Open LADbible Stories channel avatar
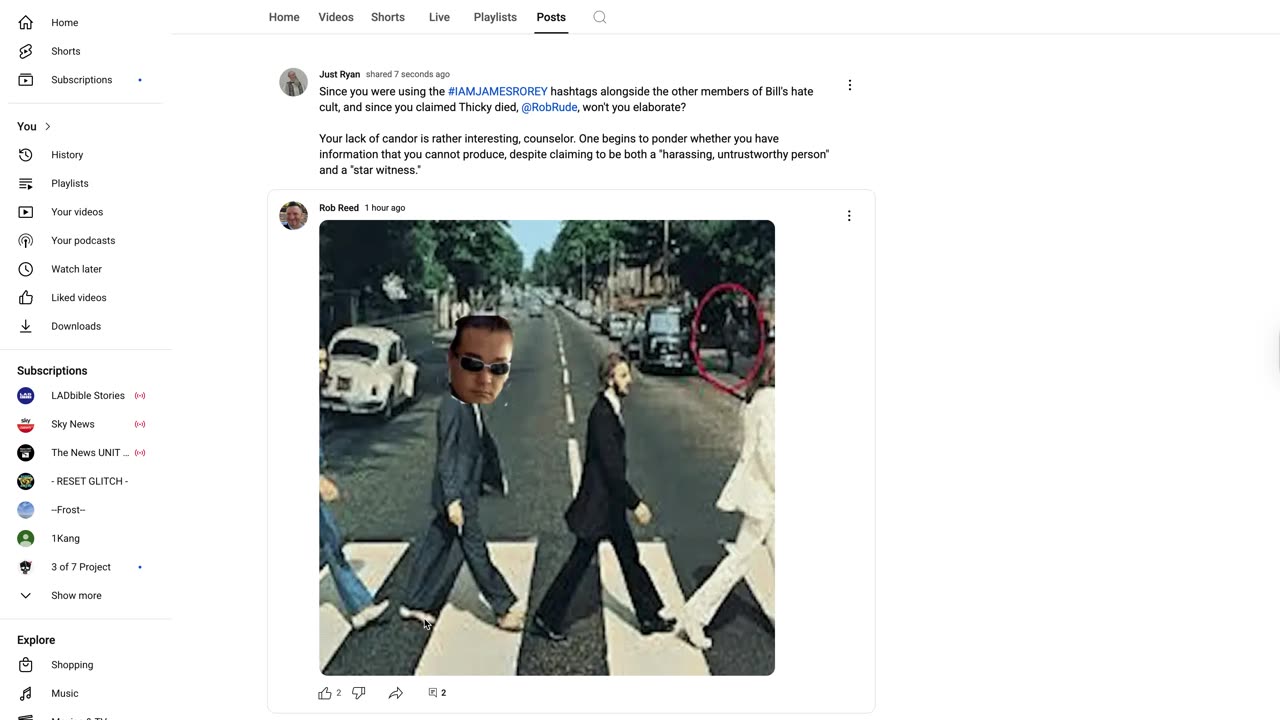Image resolution: width=1280 pixels, height=720 pixels. coord(26,396)
